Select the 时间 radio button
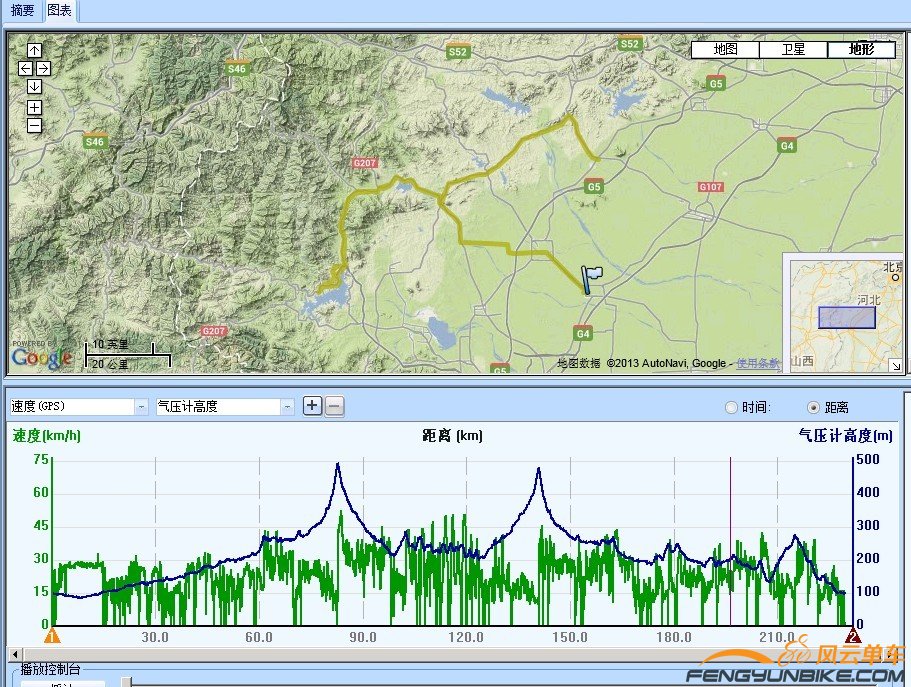The height and width of the screenshot is (687, 911). pyautogui.click(x=732, y=407)
